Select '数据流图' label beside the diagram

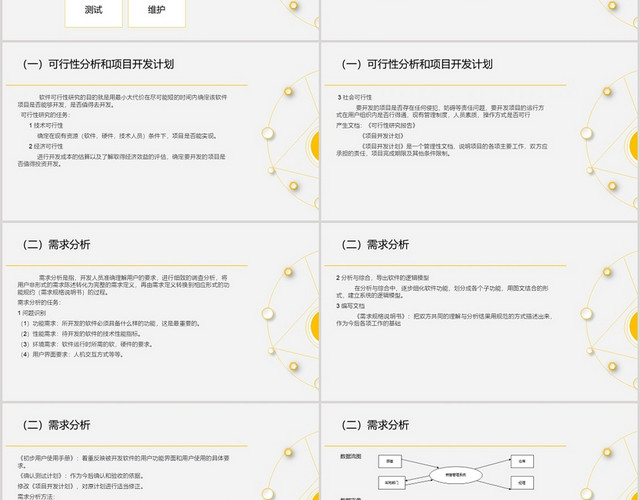(x=351, y=456)
